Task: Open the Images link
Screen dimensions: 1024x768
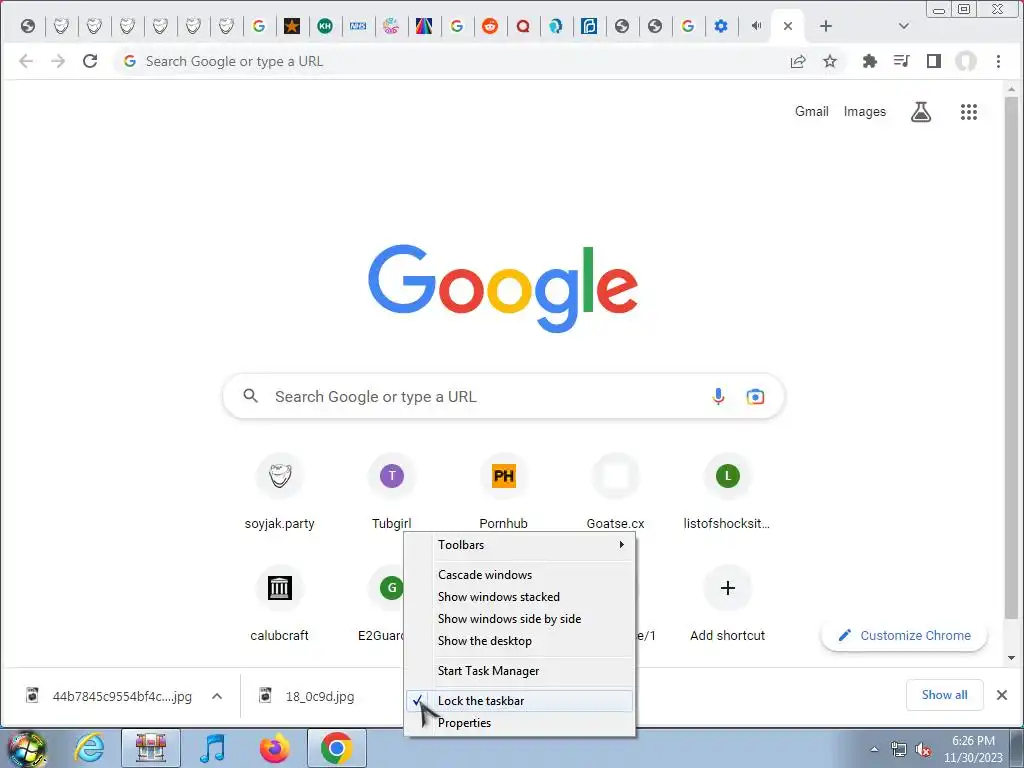Action: click(865, 112)
